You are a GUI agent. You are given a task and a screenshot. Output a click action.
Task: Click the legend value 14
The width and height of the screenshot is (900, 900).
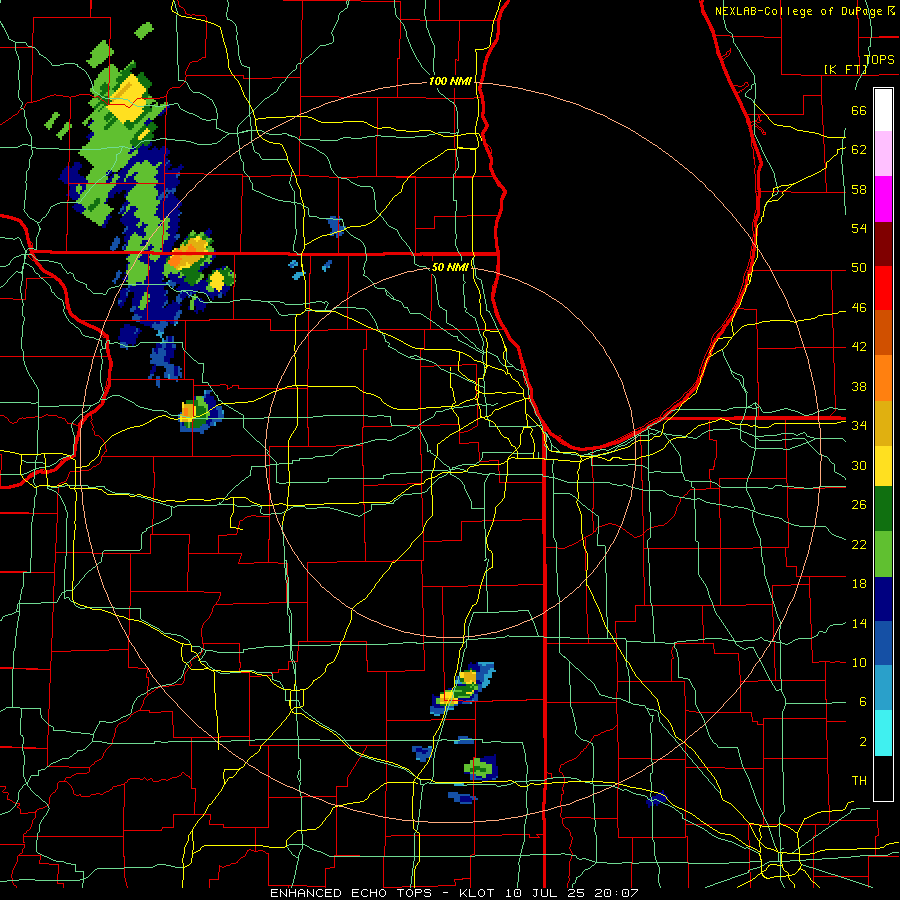(859, 623)
